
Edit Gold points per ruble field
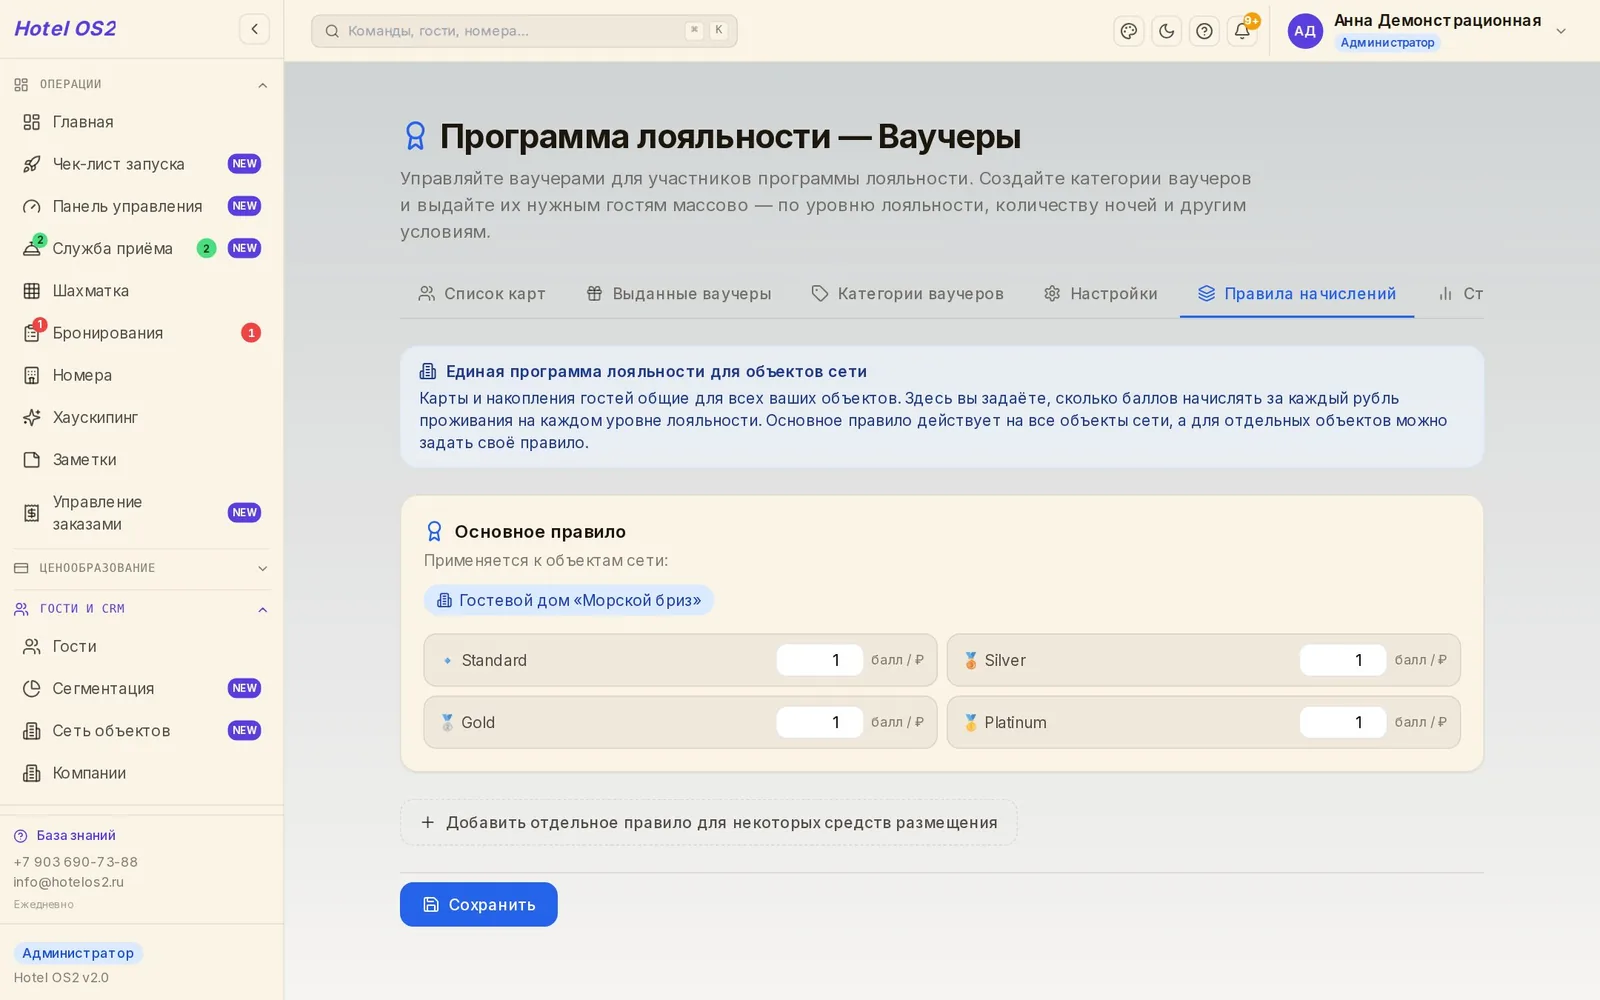[x=819, y=722]
